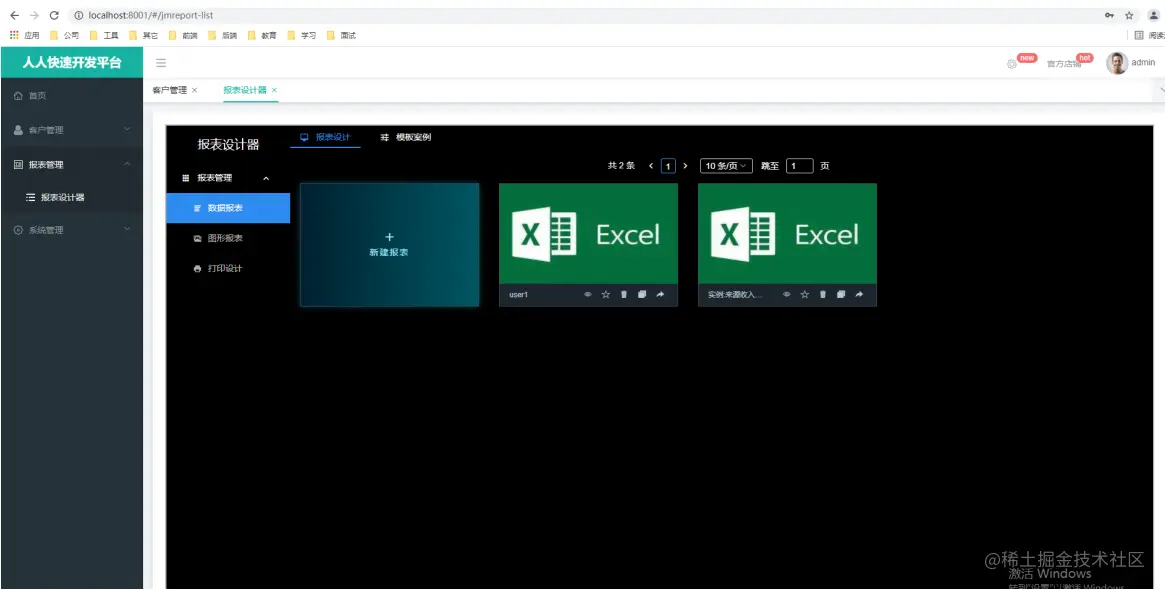Collapse the inner 报表管理 group chevron
Image resolution: width=1165 pixels, height=590 pixels.
(266, 178)
